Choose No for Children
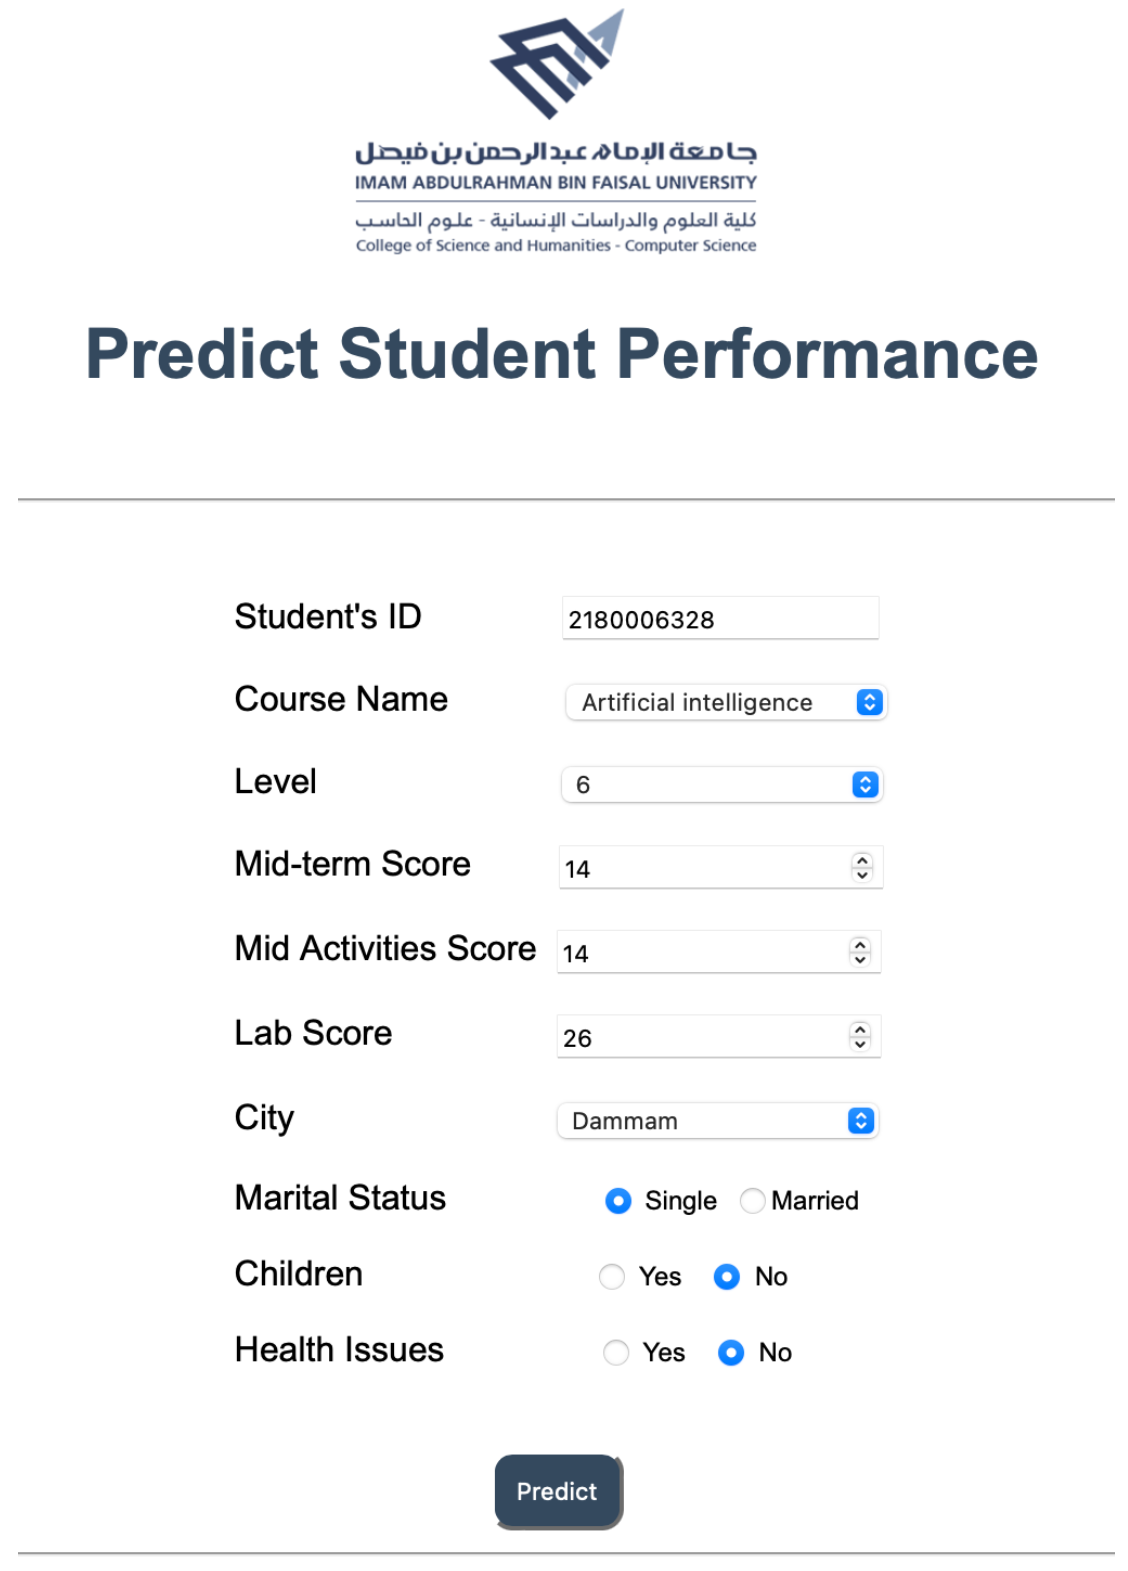Viewport: 1128px width, 1571px height. pos(727,1277)
